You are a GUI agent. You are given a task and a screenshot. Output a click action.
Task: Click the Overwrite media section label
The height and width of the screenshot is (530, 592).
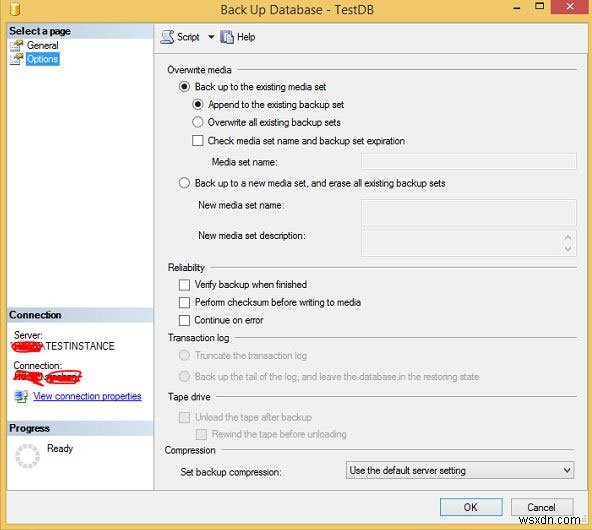(x=199, y=70)
